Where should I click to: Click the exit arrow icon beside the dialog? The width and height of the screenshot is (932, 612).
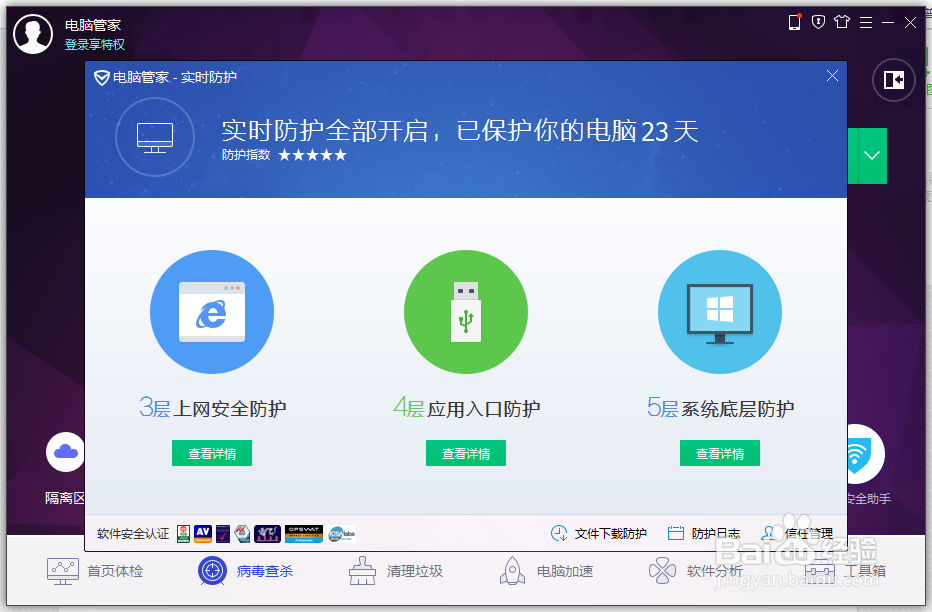(x=893, y=80)
